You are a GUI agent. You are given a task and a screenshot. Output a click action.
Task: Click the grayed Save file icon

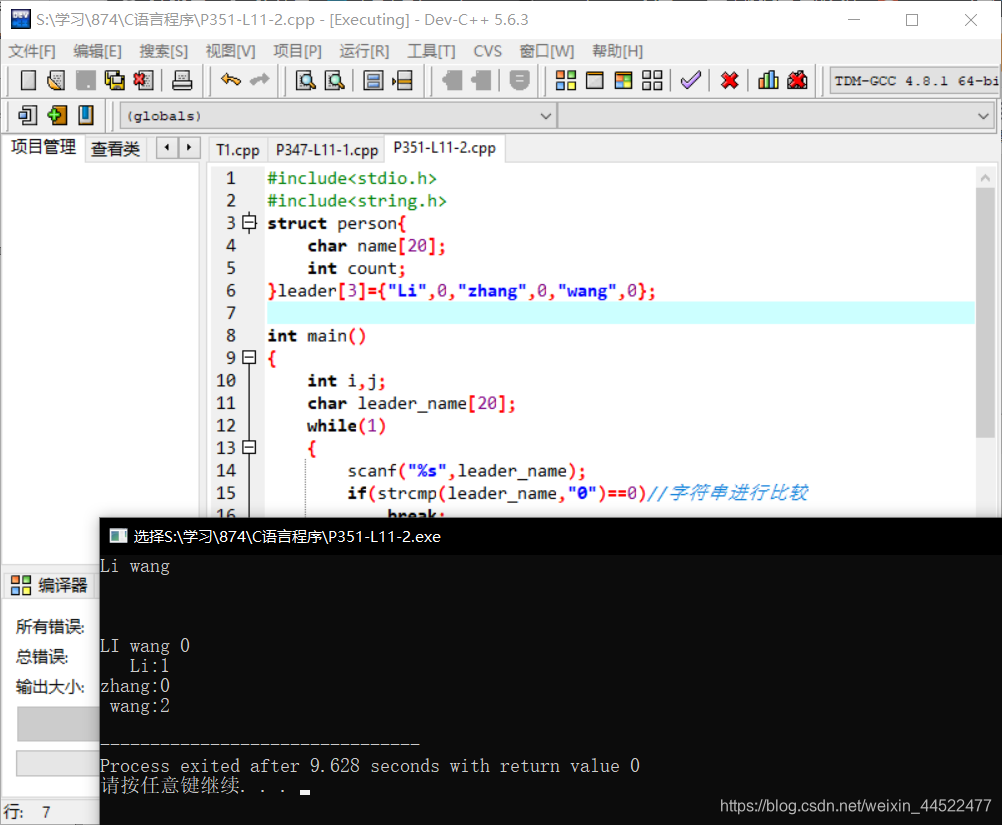(85, 81)
